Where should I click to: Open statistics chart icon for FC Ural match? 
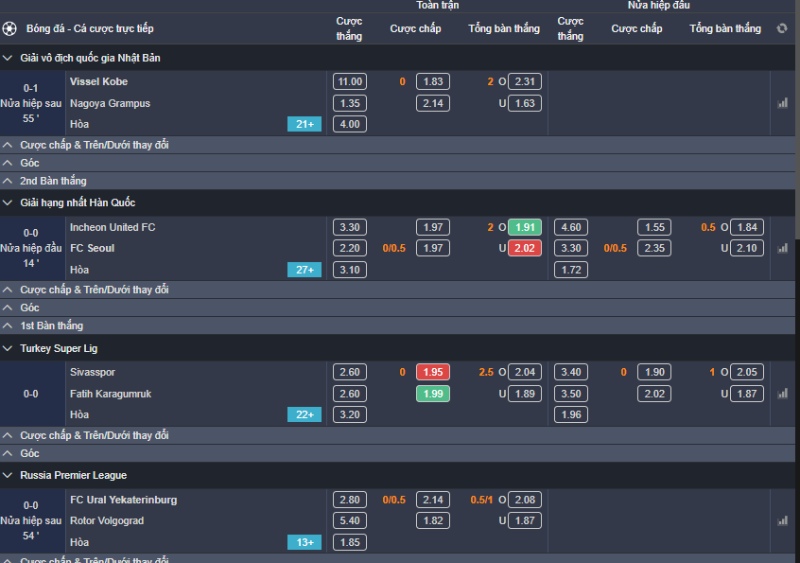pyautogui.click(x=782, y=521)
